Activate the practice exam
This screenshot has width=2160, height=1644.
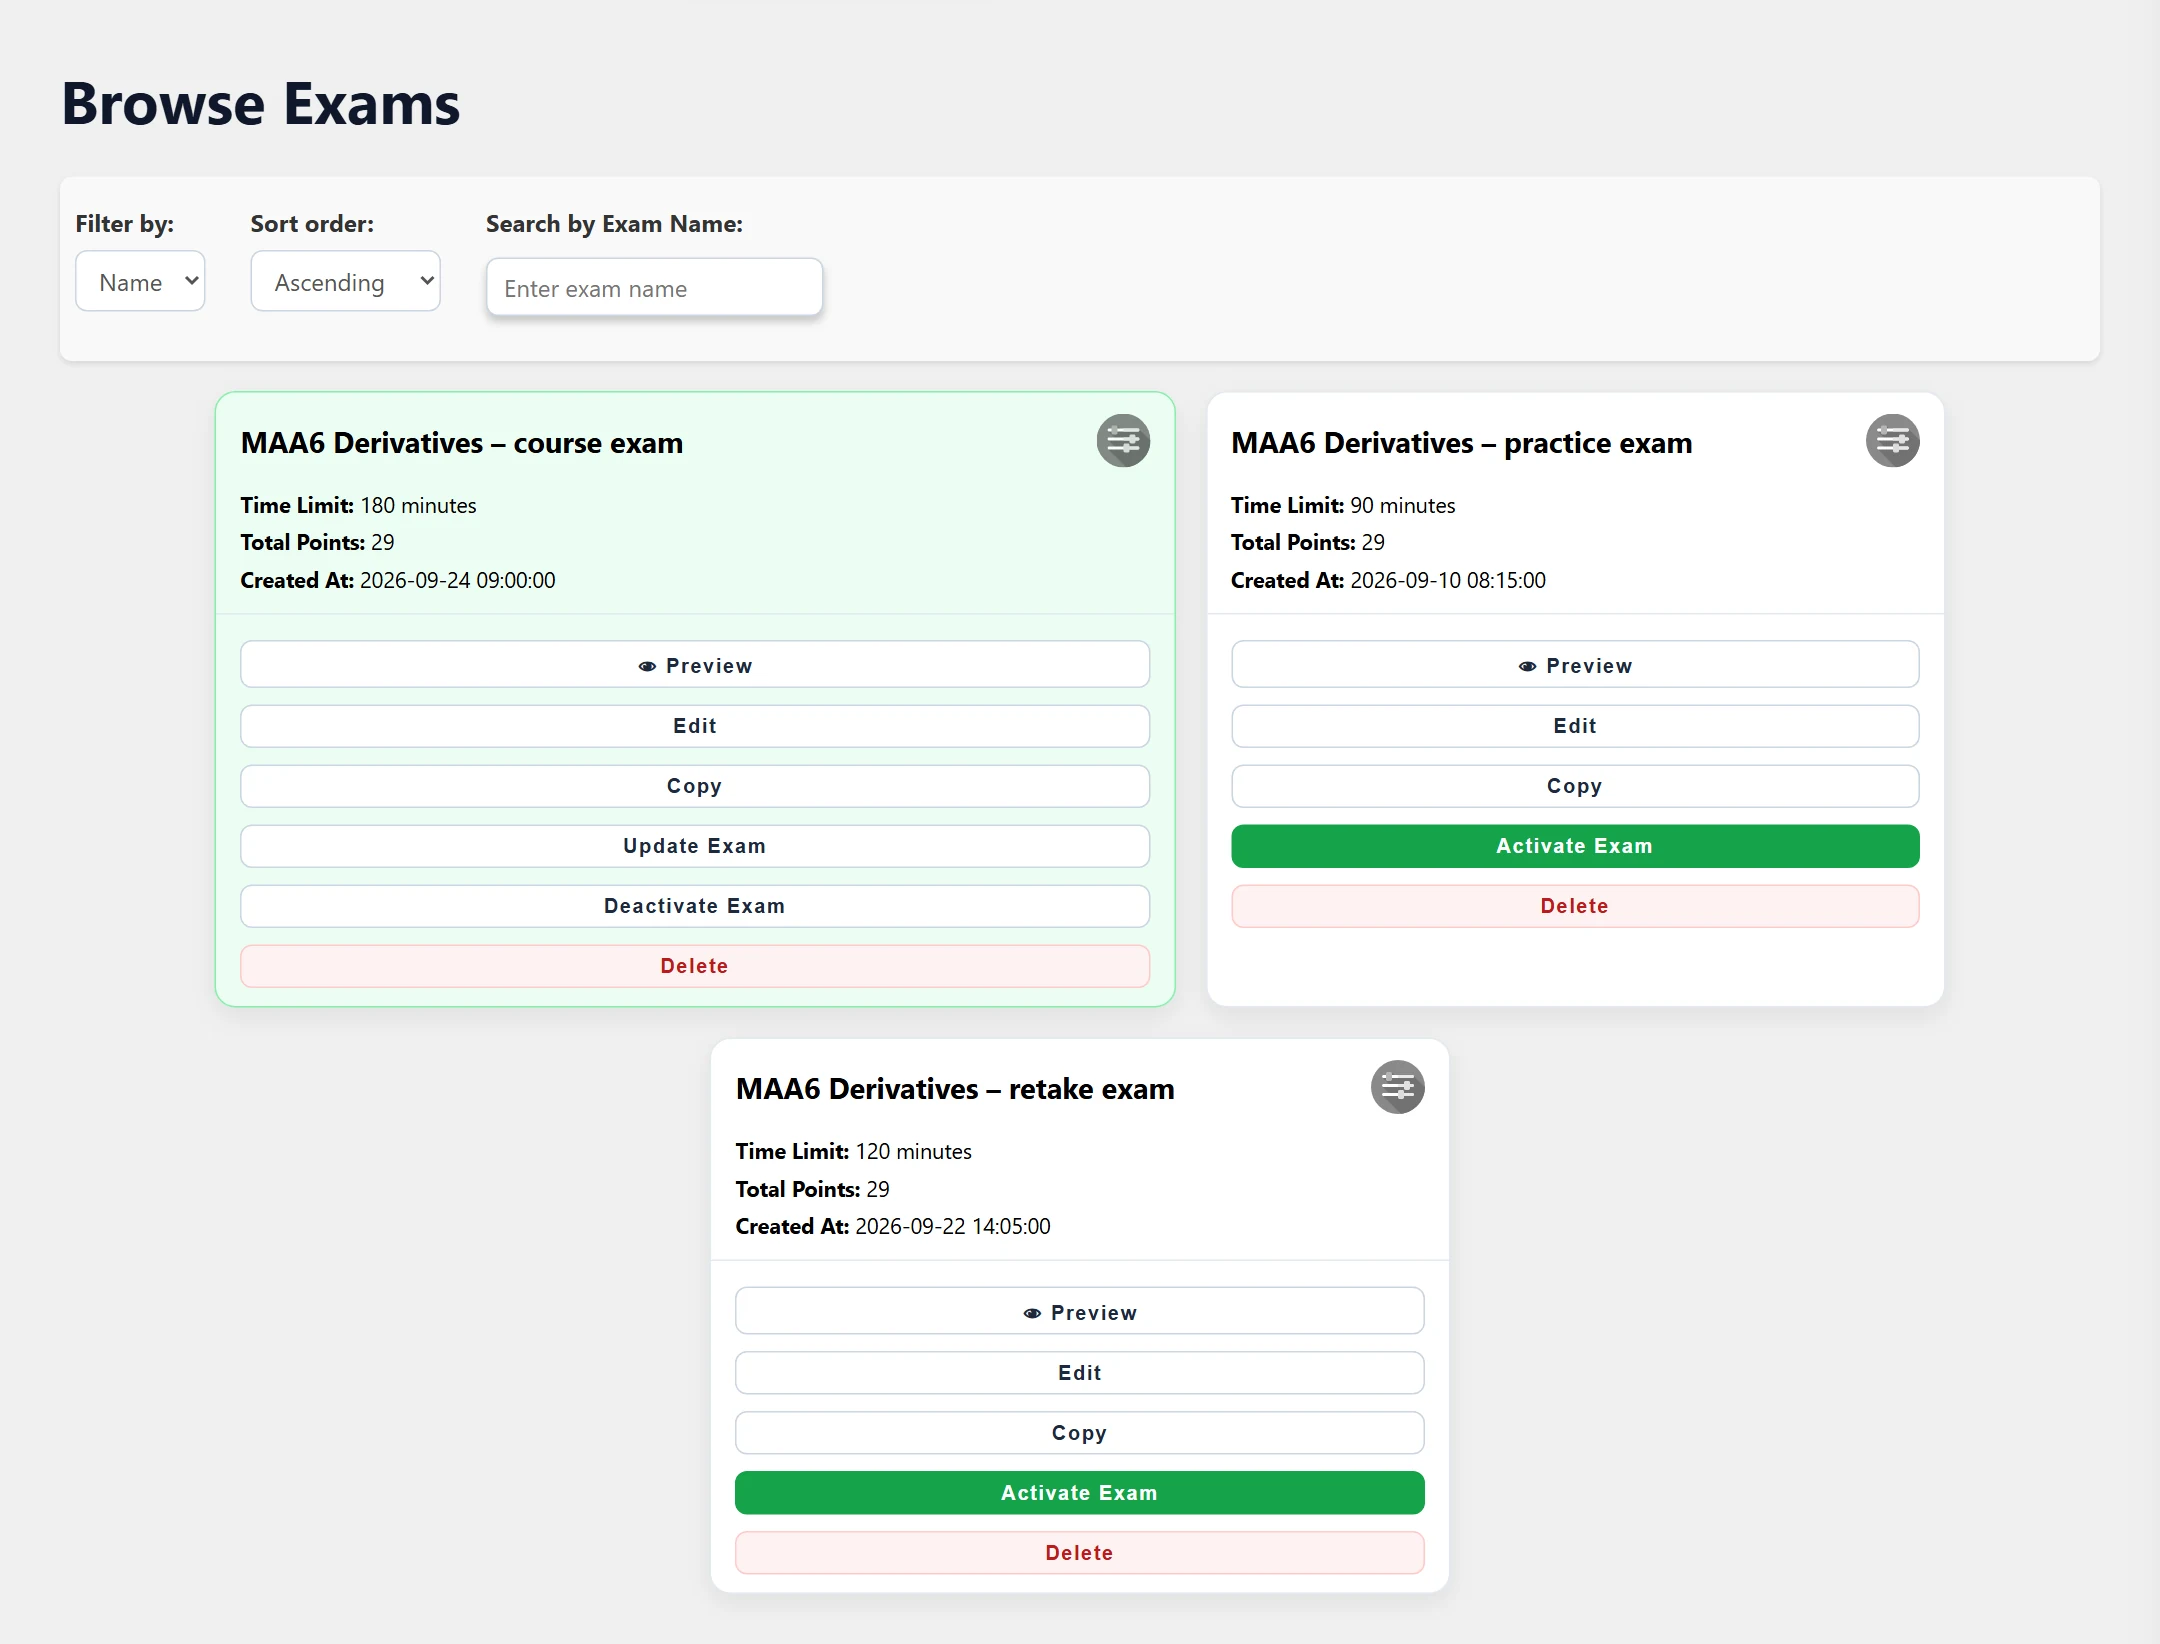point(1575,846)
